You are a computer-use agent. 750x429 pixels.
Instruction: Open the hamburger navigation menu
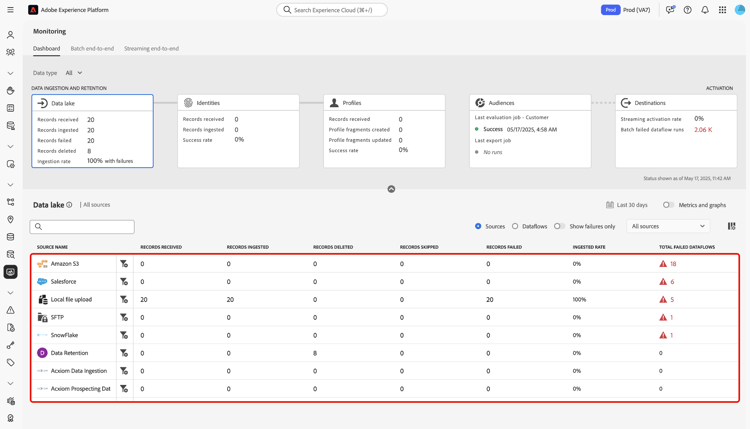point(10,10)
